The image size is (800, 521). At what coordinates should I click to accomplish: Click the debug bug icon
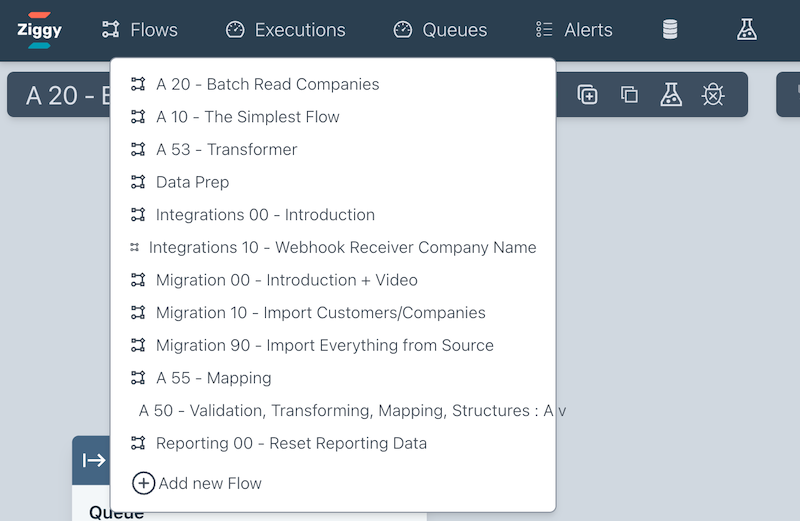(x=713, y=95)
